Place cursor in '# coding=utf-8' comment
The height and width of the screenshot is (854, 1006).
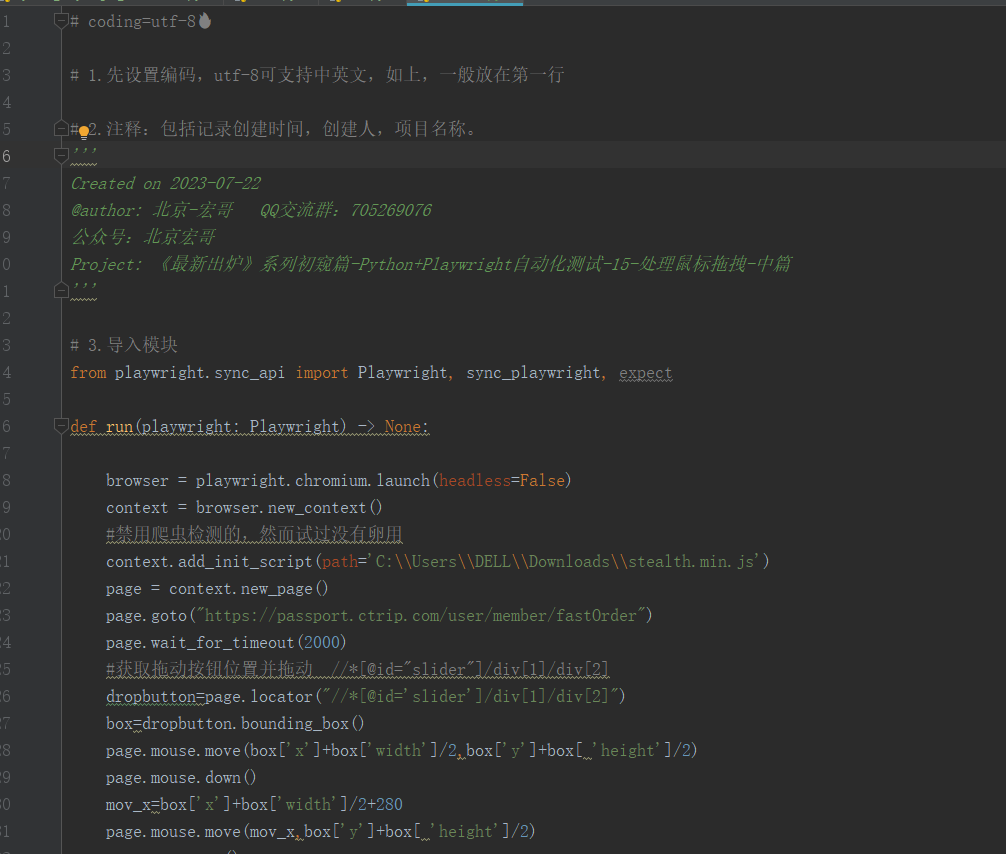tap(133, 22)
